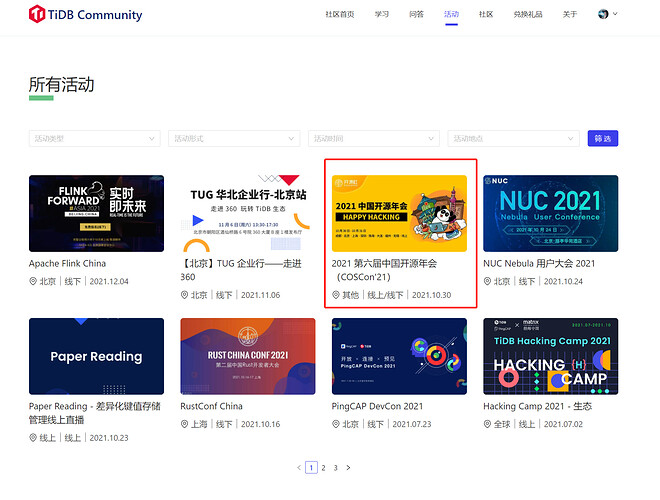Open the 兑换礼品 navigation item

point(528,15)
